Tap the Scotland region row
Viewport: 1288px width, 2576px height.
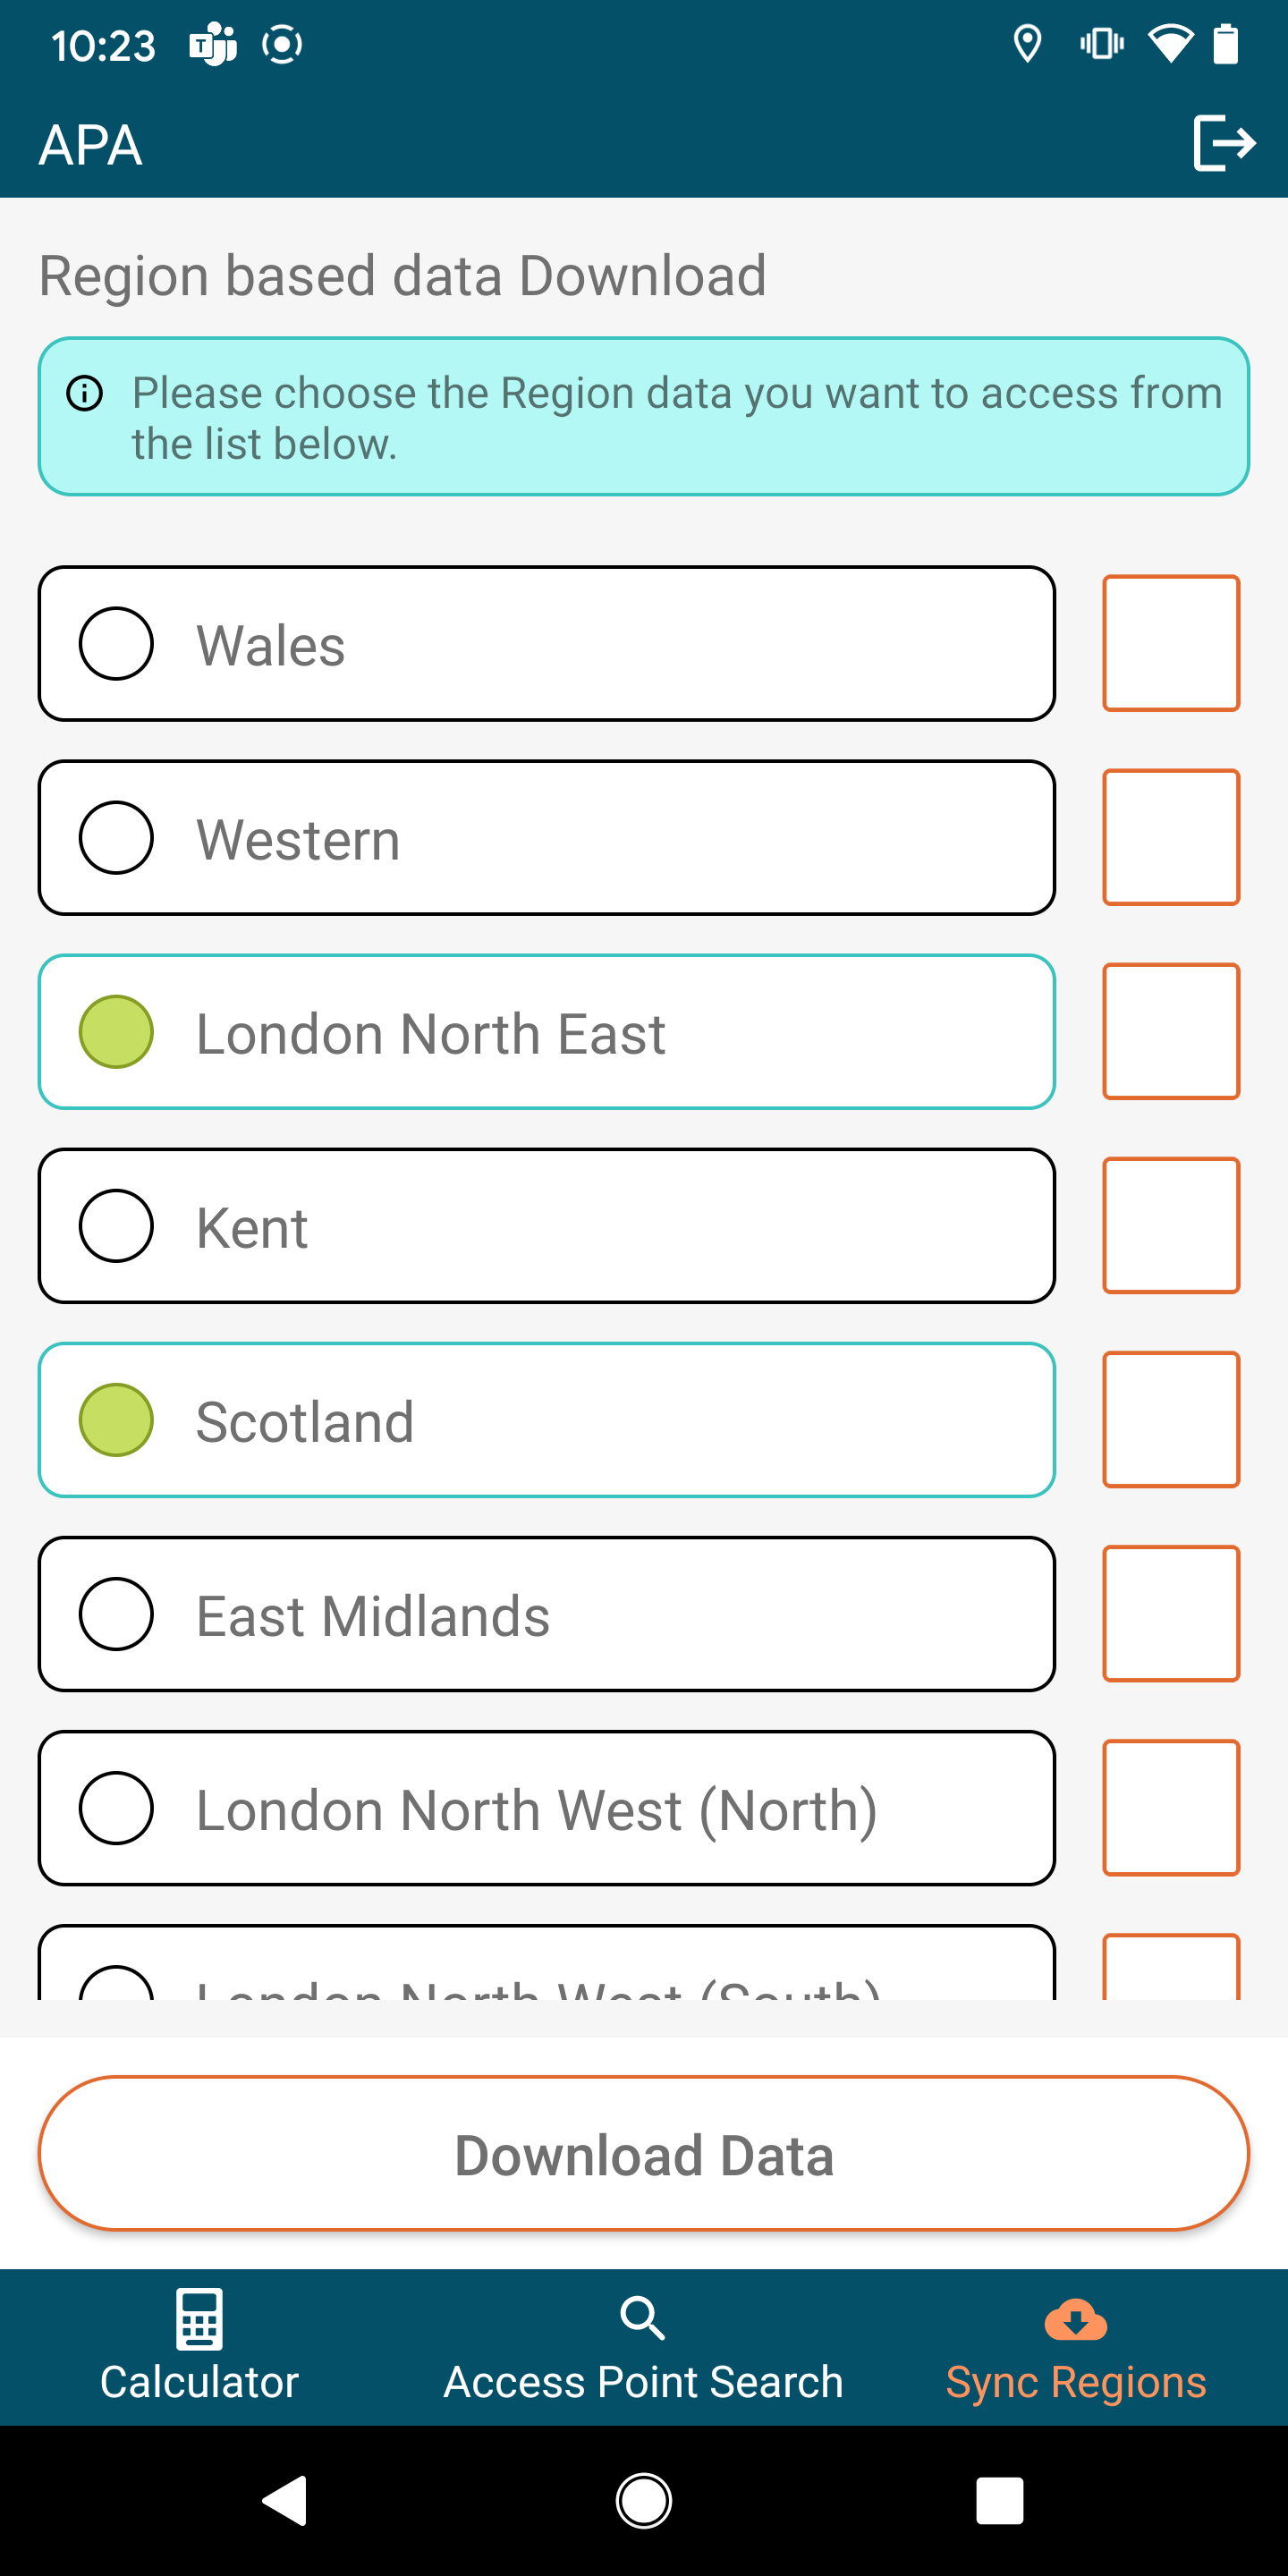click(546, 1420)
